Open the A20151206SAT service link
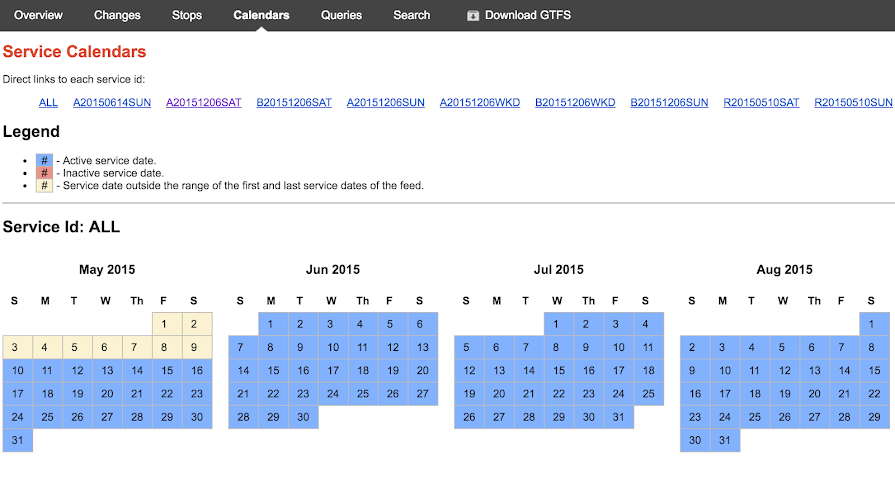Image resolution: width=895 pixels, height=478 pixels. 204,103
